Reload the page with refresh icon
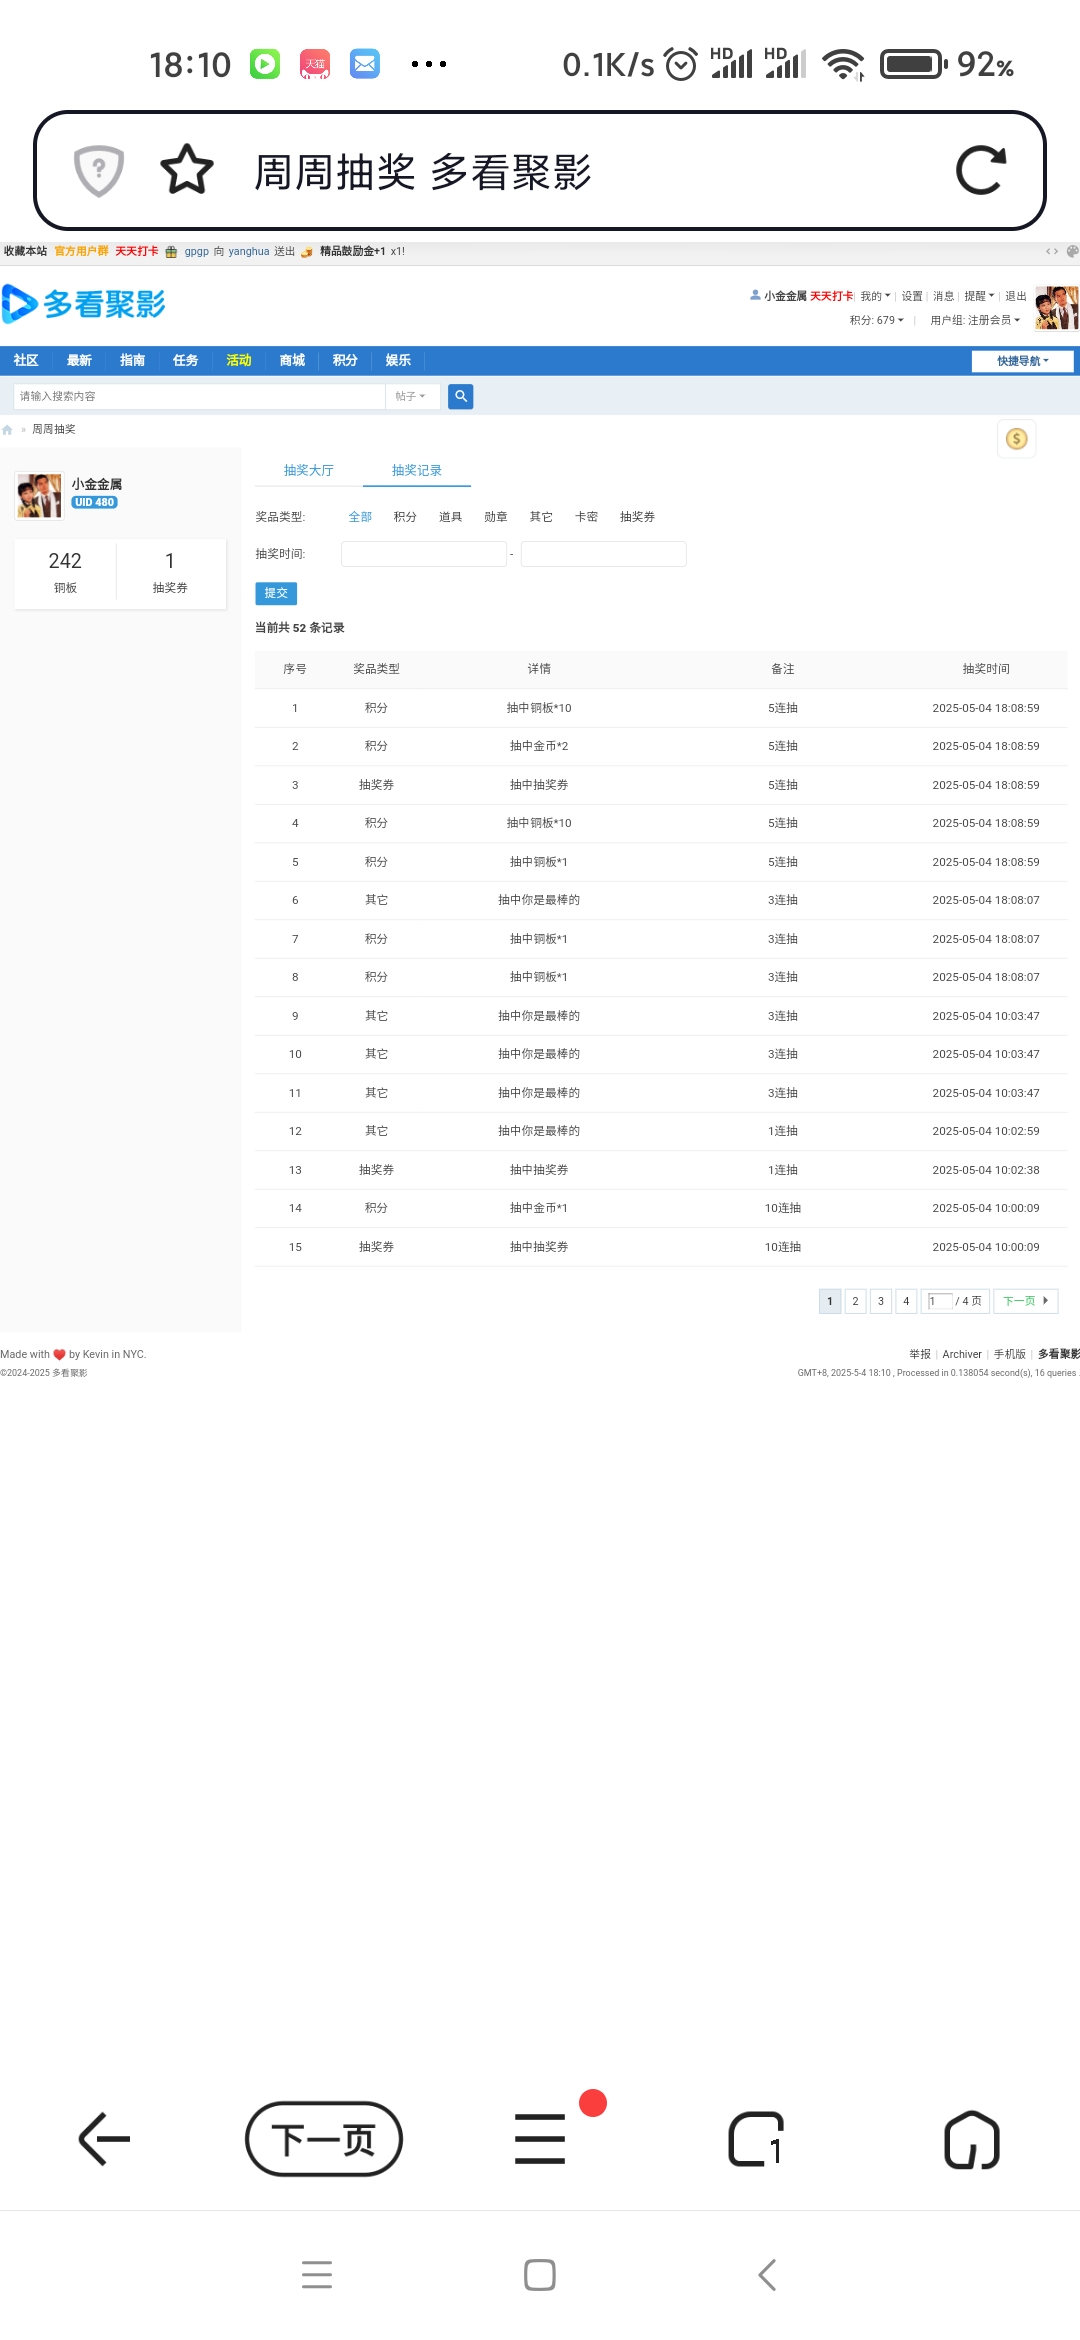 click(x=980, y=170)
